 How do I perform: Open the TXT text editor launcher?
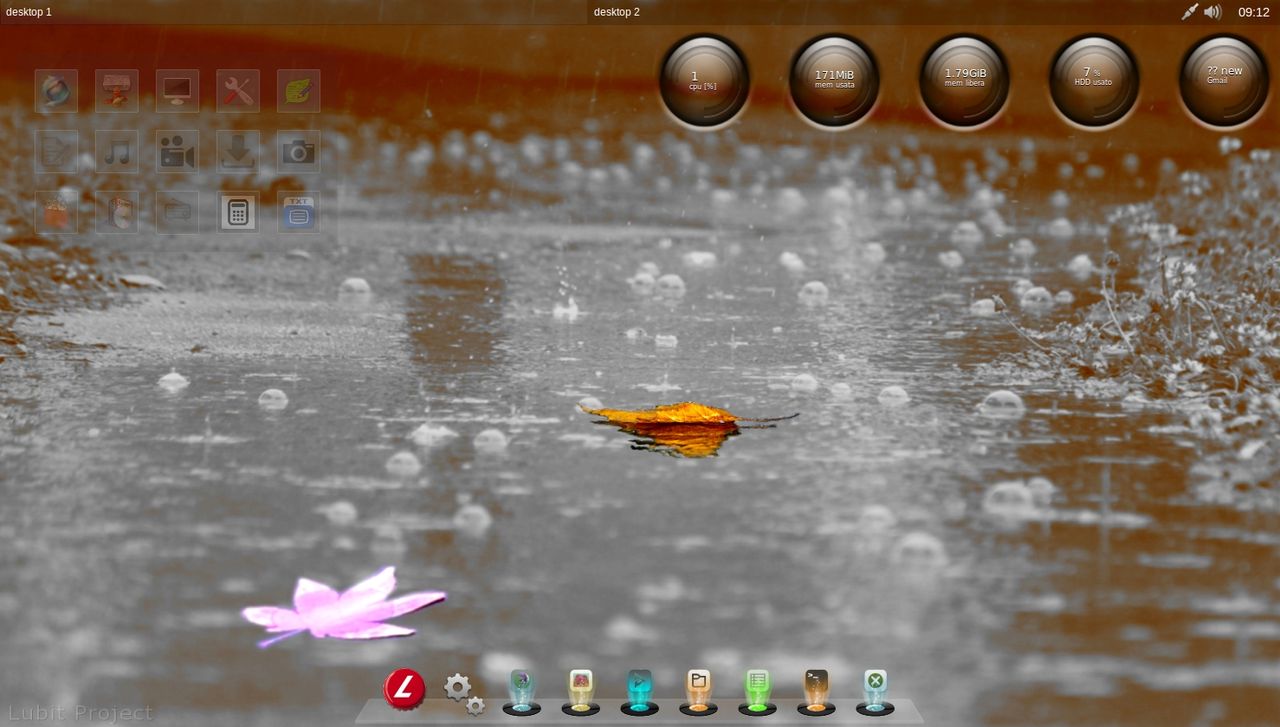pos(299,212)
